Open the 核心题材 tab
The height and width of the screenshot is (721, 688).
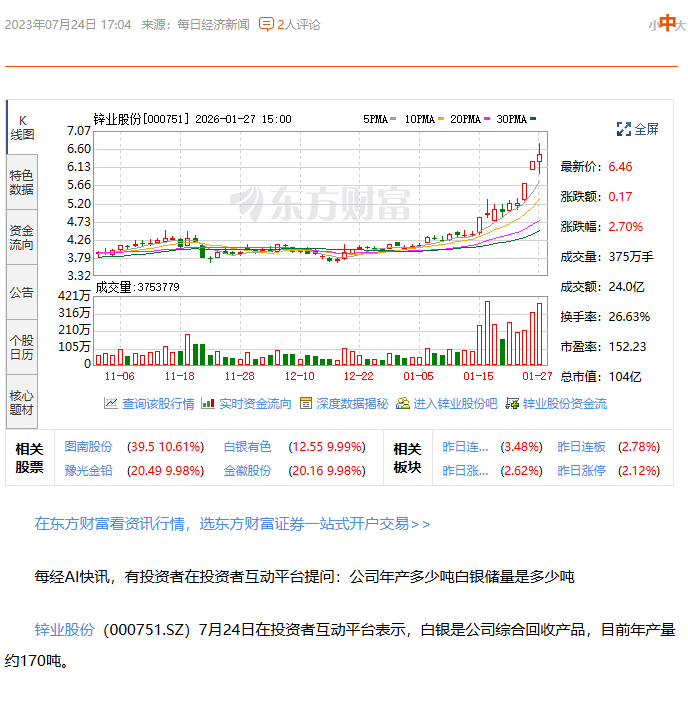pyautogui.click(x=22, y=402)
